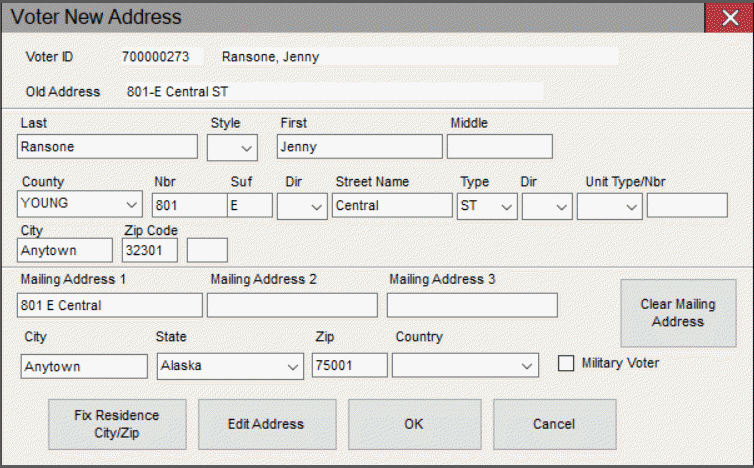754x468 pixels.
Task: Expand the Dir dropdown after Type
Action: [547, 207]
